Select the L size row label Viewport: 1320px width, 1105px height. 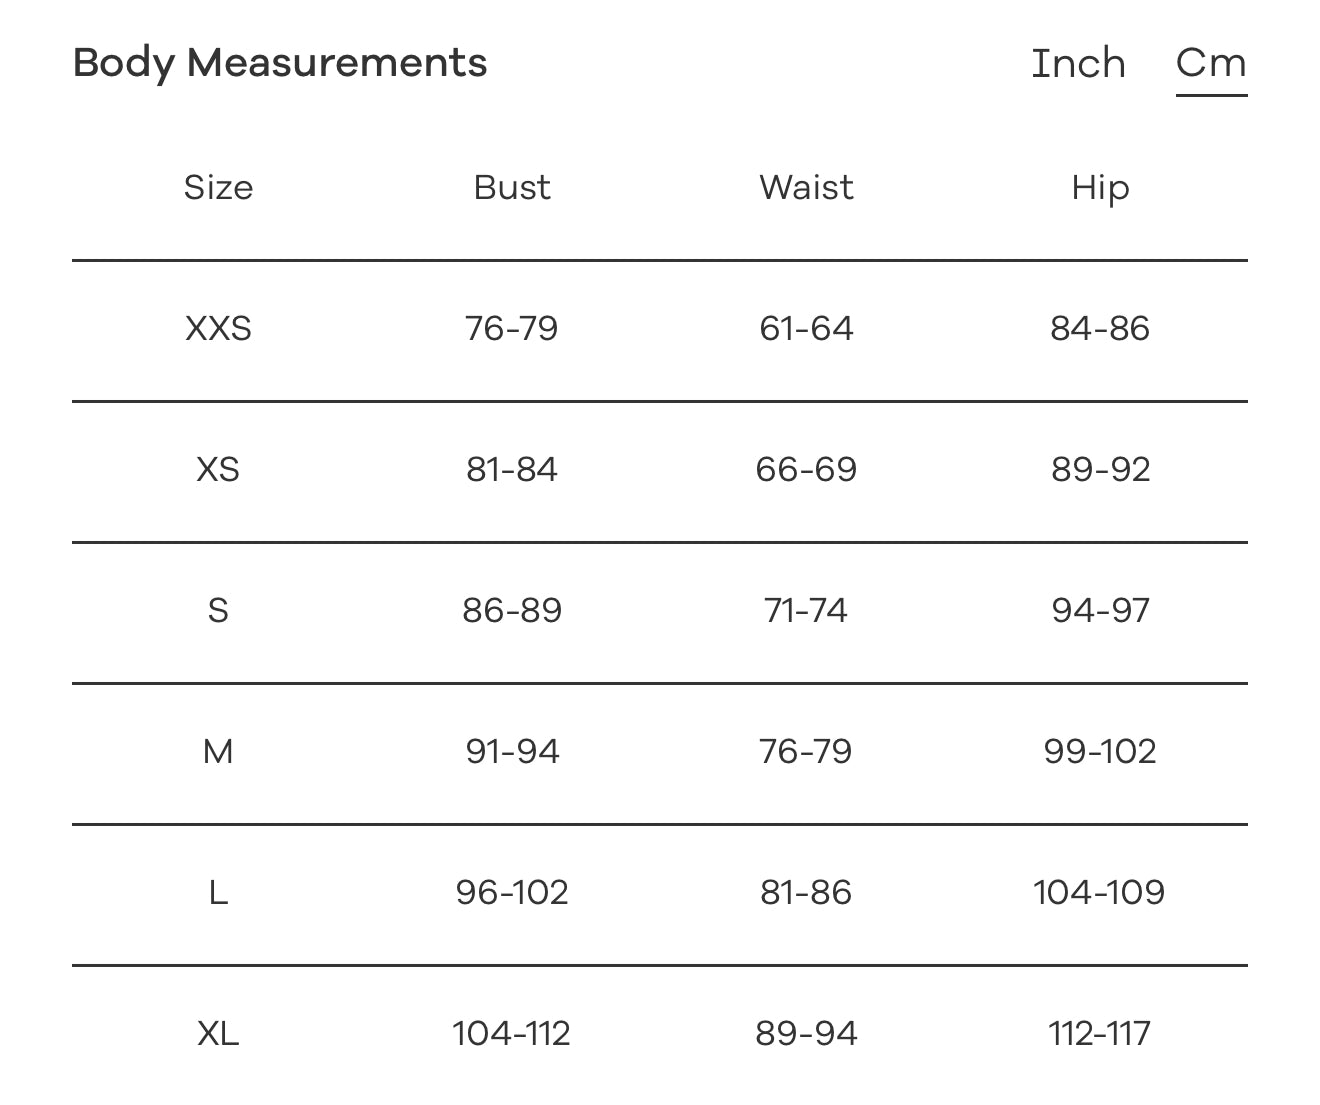pyautogui.click(x=218, y=892)
